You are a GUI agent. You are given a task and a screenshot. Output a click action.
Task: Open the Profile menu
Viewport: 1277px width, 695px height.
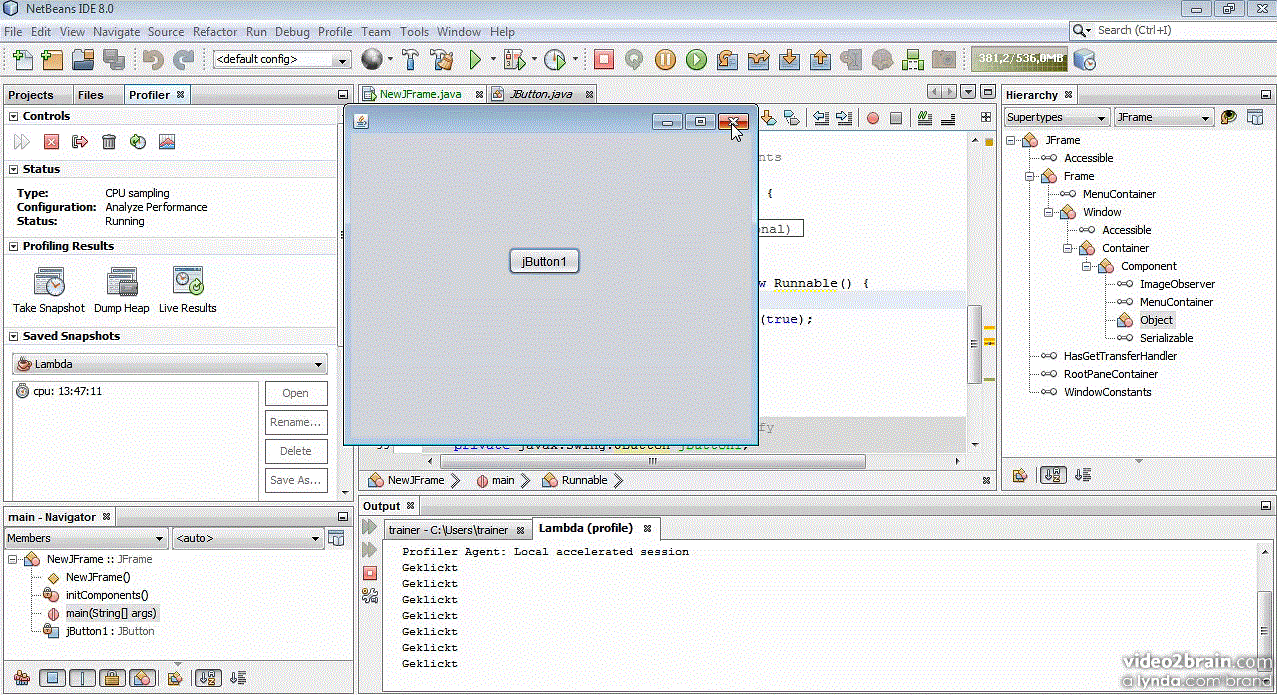[335, 31]
